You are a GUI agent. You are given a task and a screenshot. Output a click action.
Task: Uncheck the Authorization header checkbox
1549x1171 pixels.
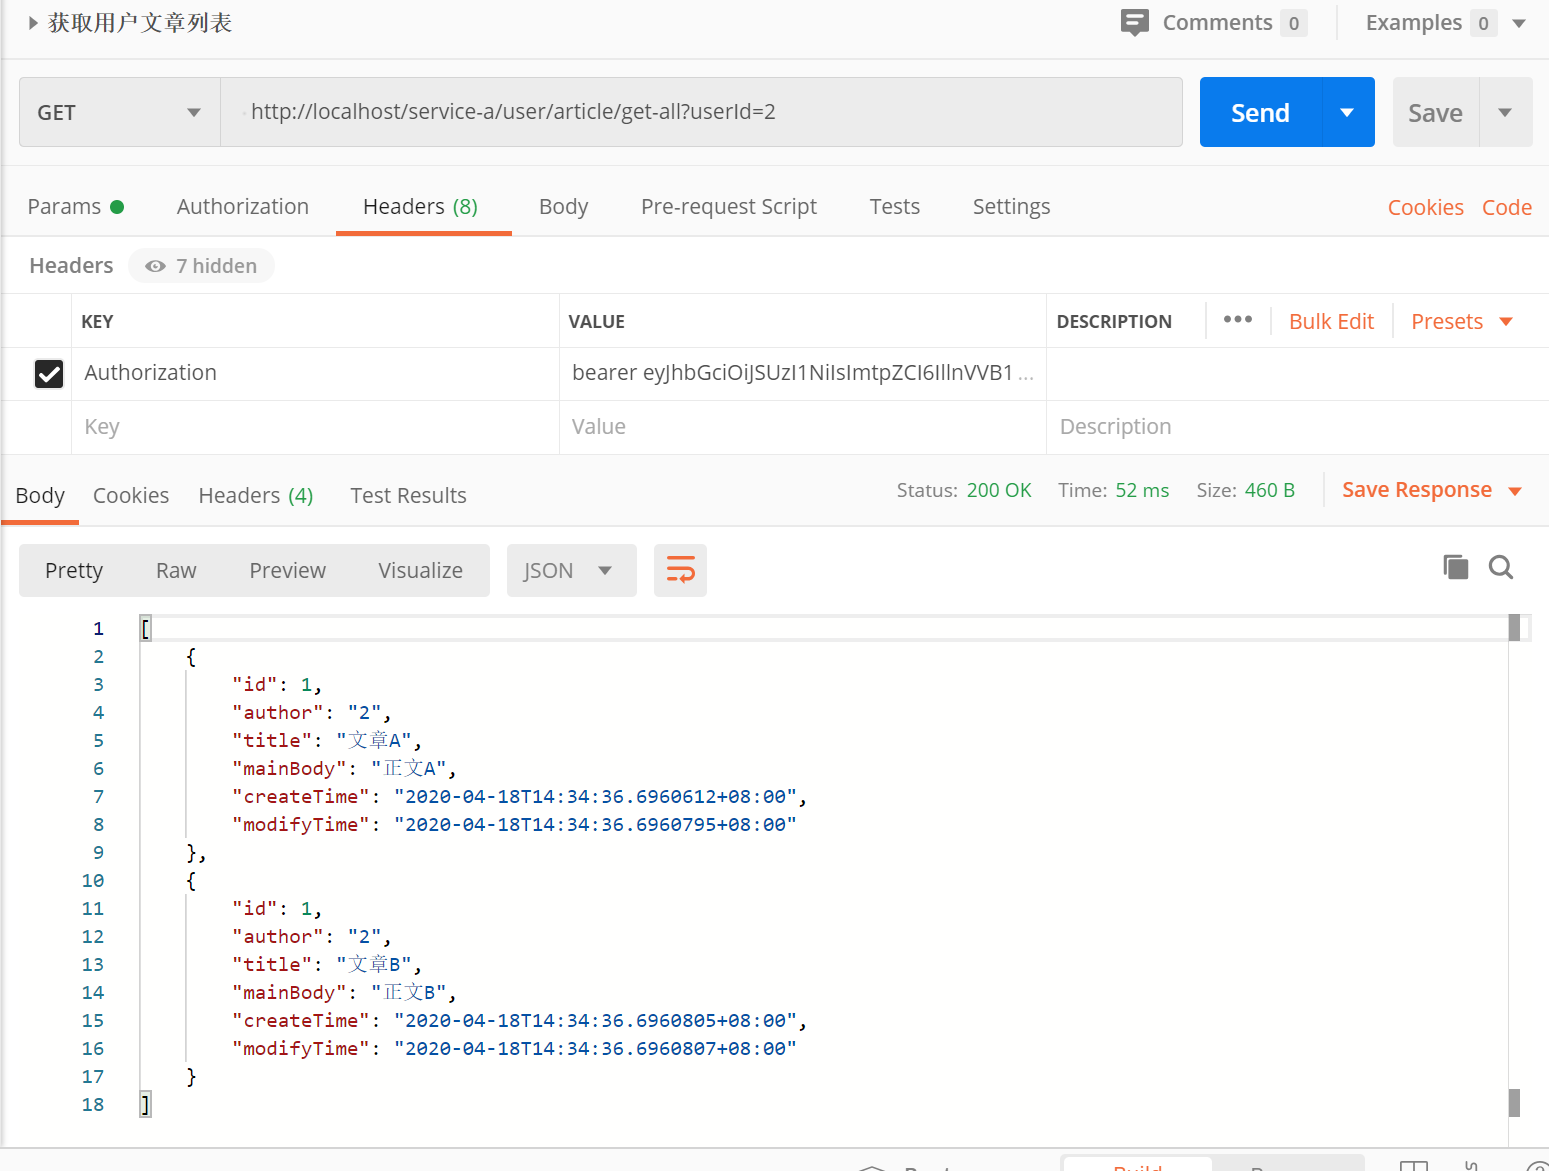[49, 374]
